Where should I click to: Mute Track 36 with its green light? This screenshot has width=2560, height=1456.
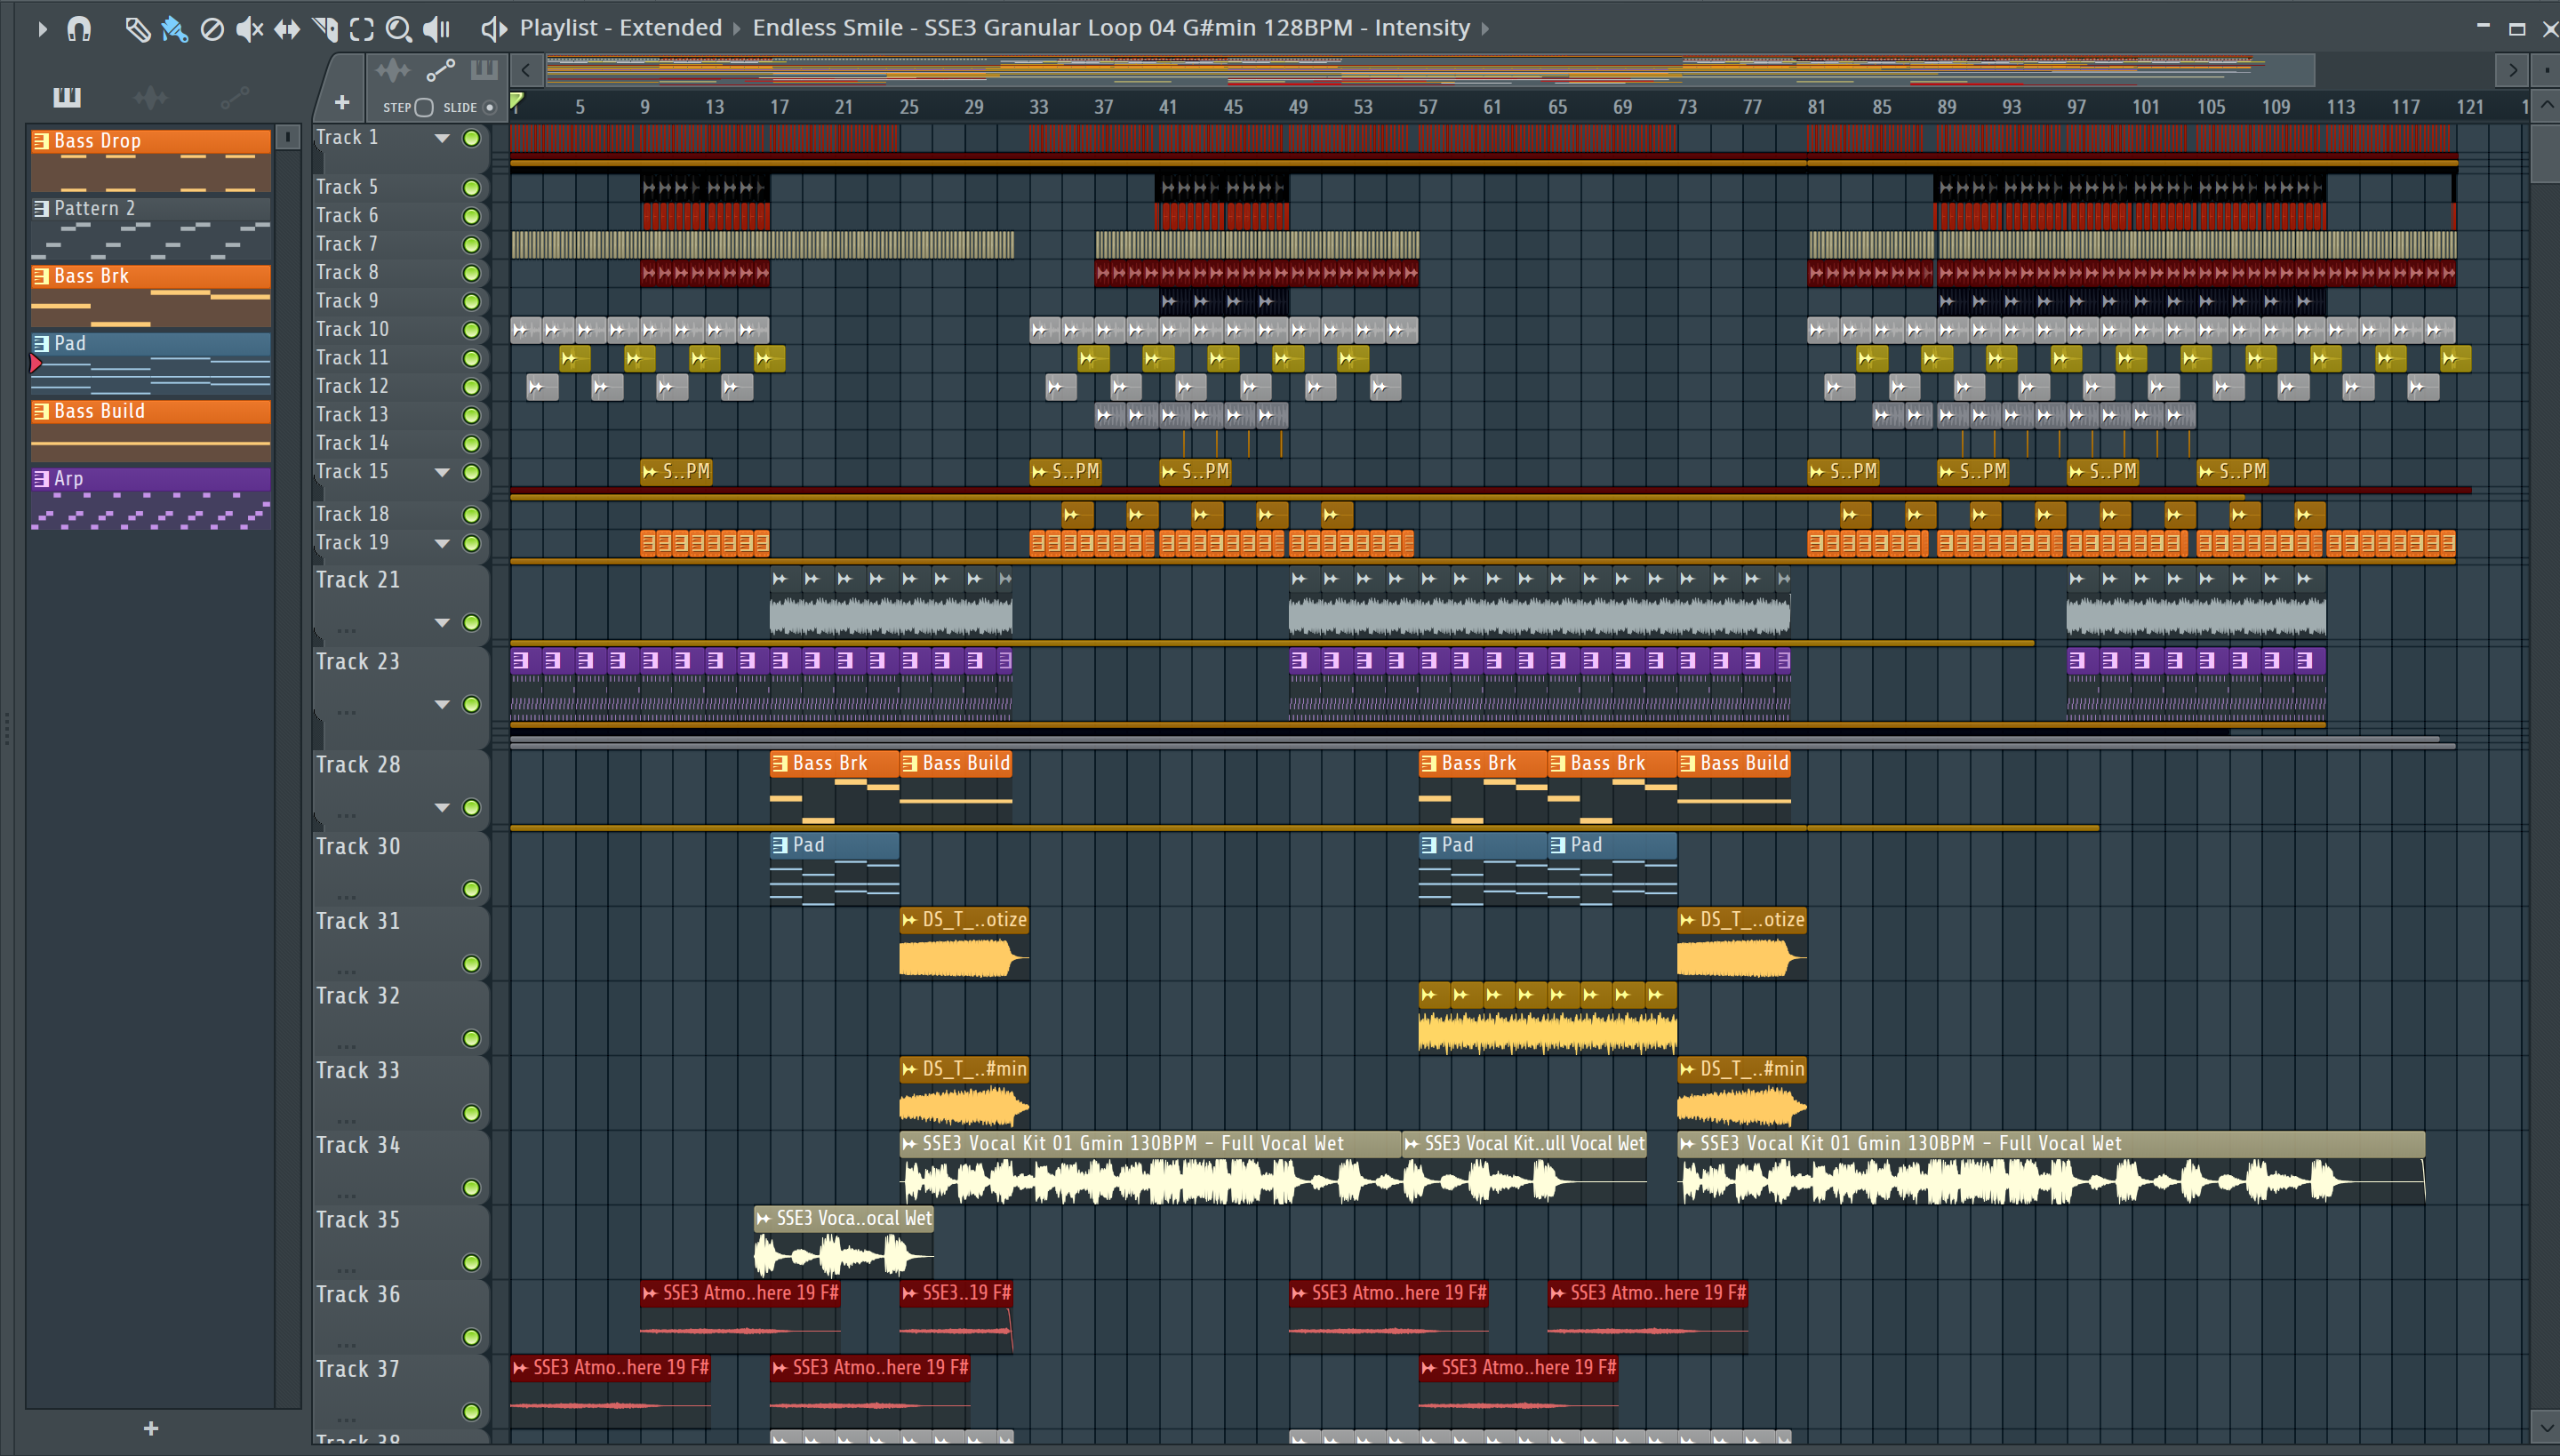point(471,1337)
